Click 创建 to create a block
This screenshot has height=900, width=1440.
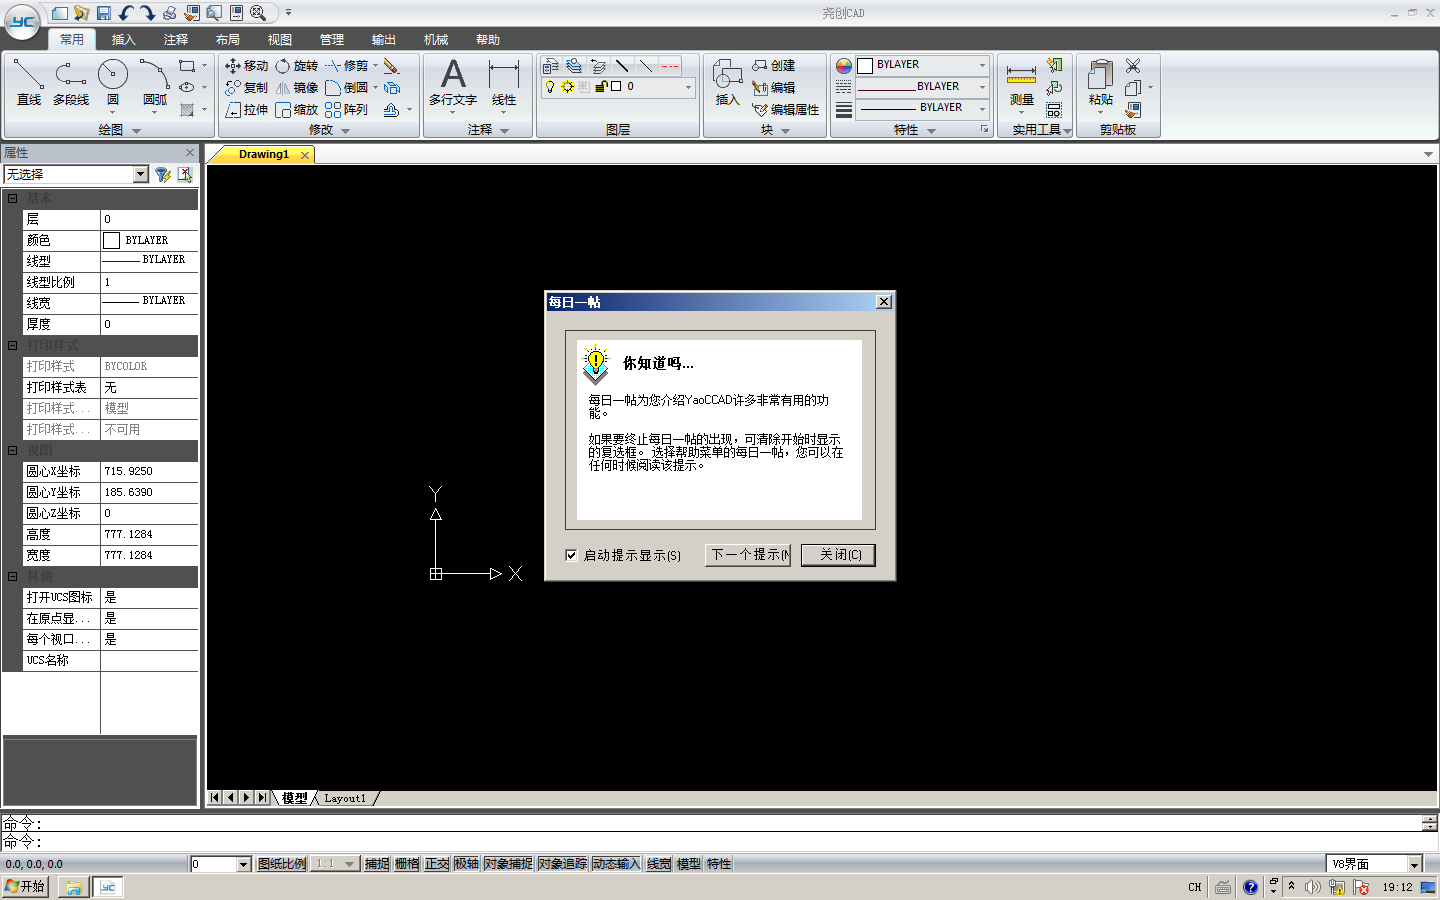pos(773,66)
